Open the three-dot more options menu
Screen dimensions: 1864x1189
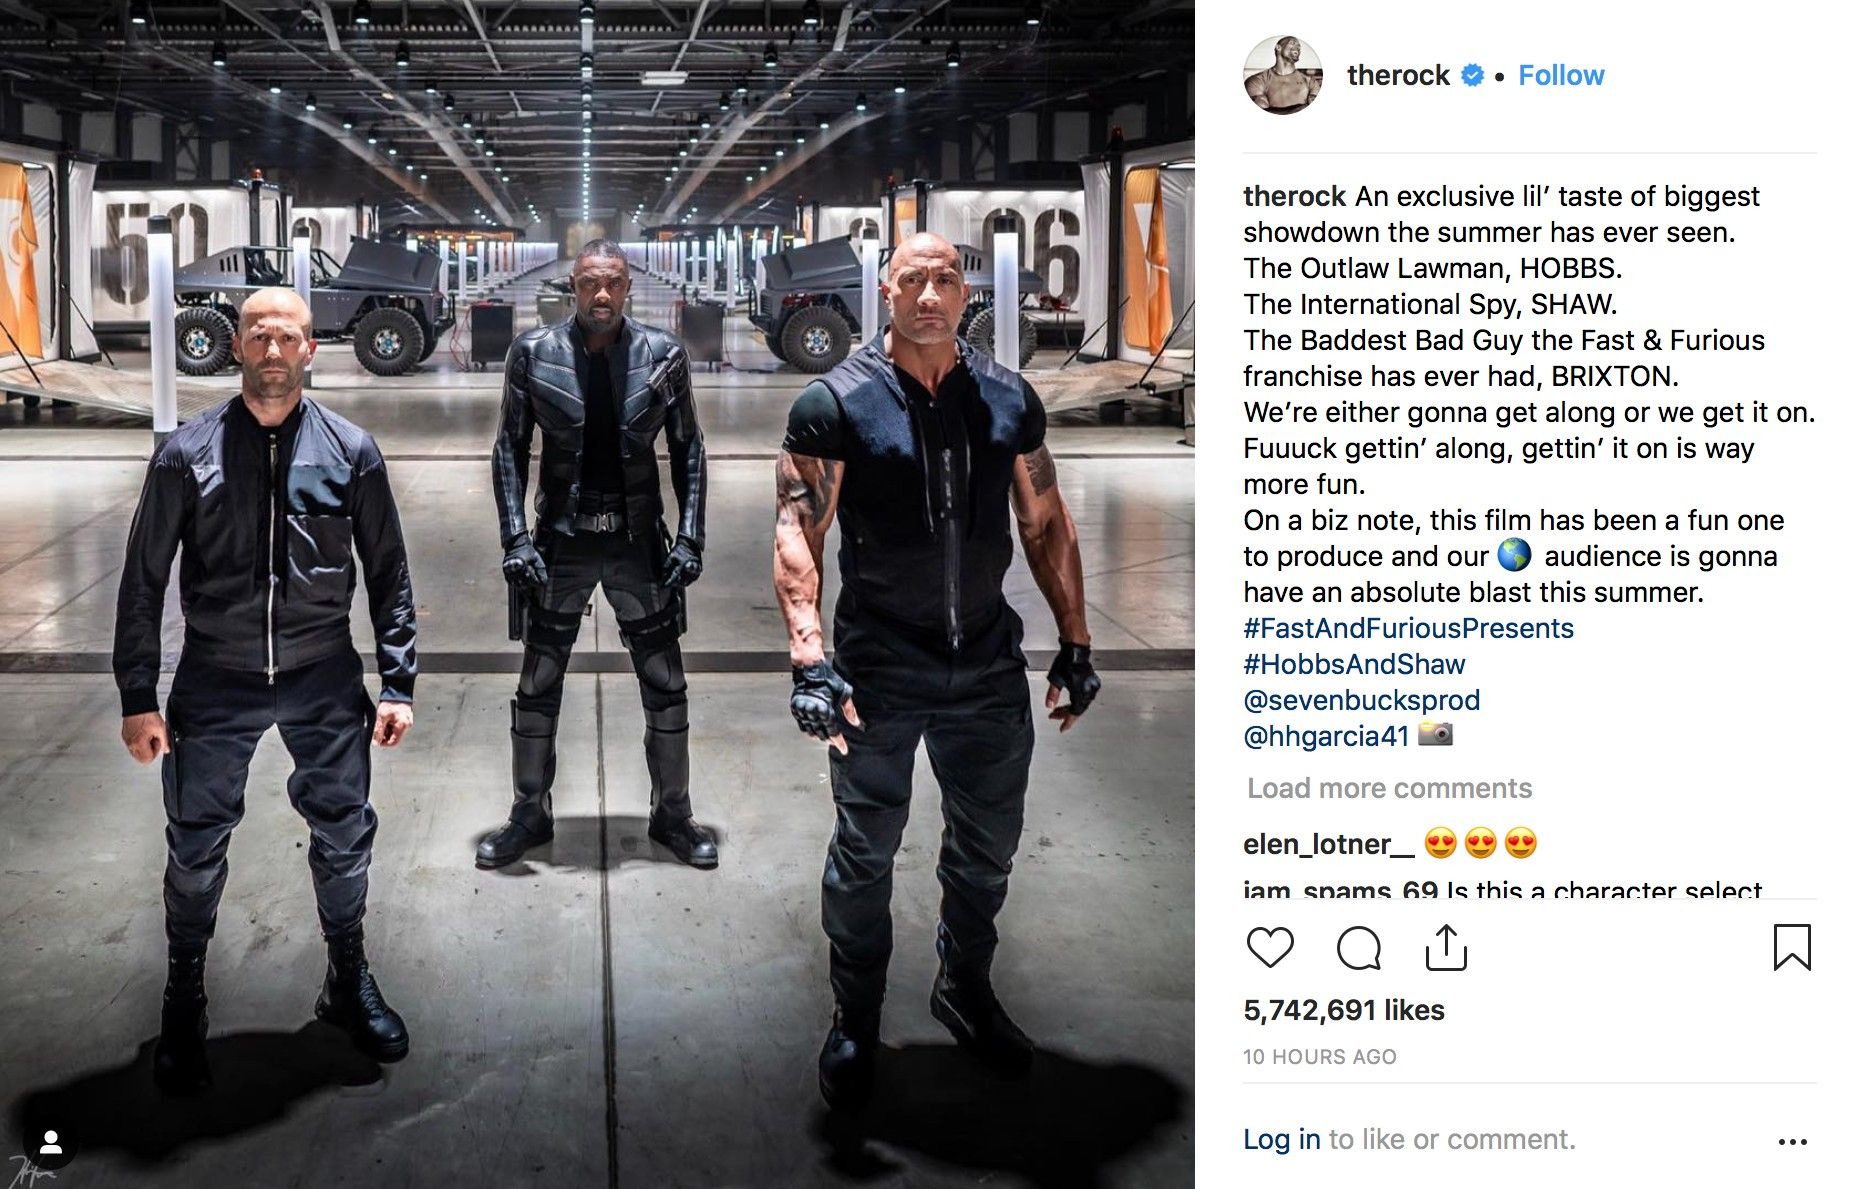(x=1792, y=1141)
